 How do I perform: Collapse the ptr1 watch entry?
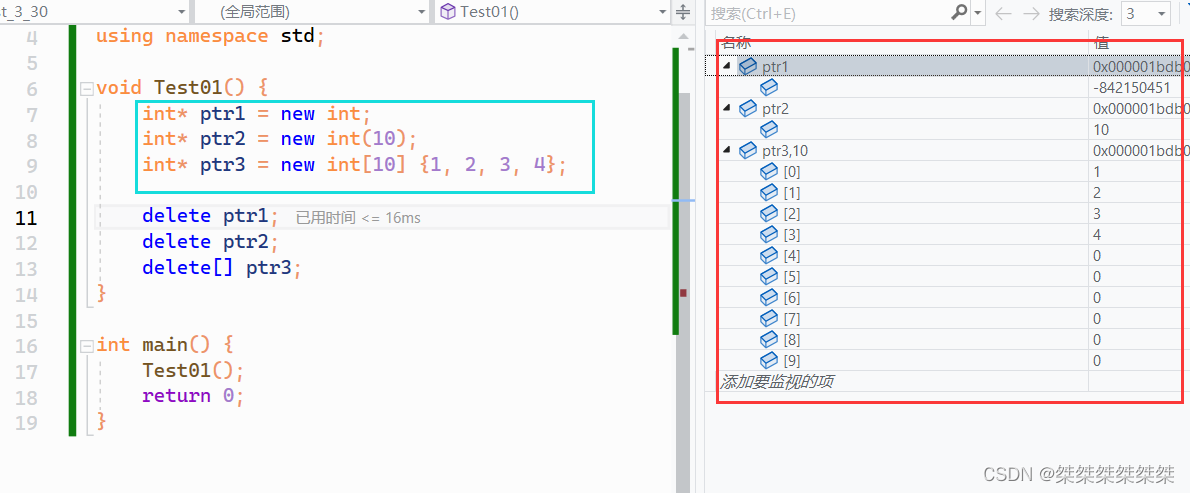[x=727, y=67]
